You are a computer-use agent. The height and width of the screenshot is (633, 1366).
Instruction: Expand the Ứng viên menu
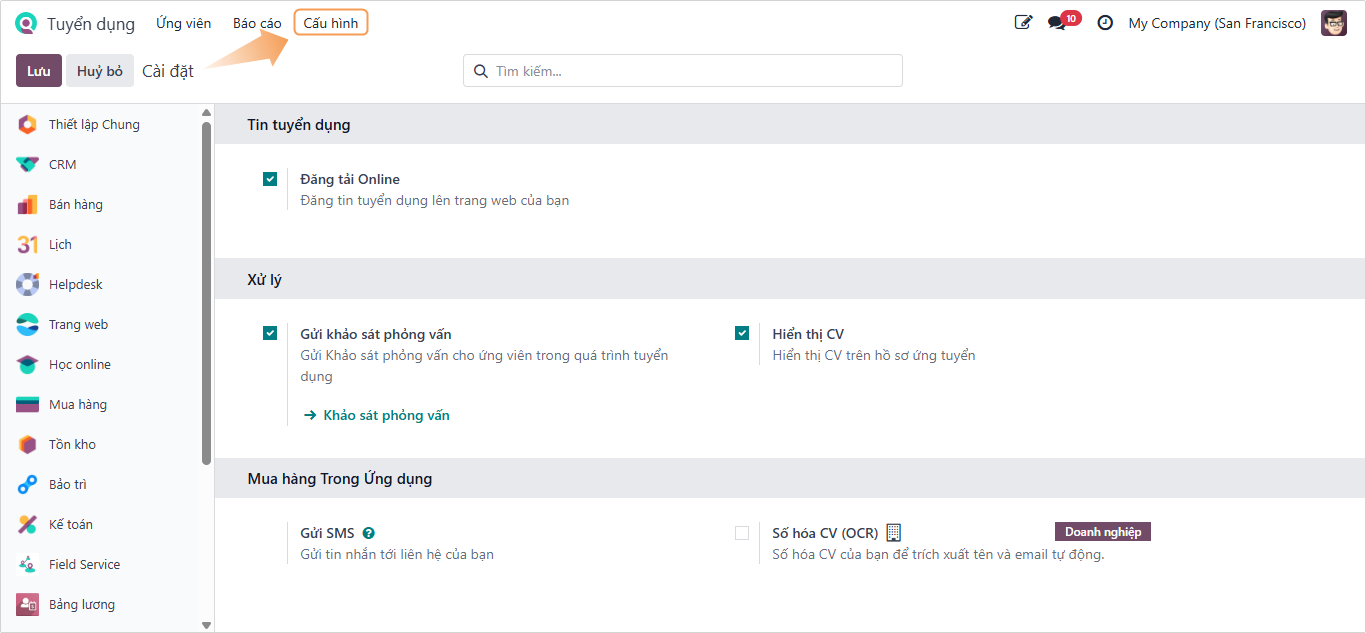184,23
